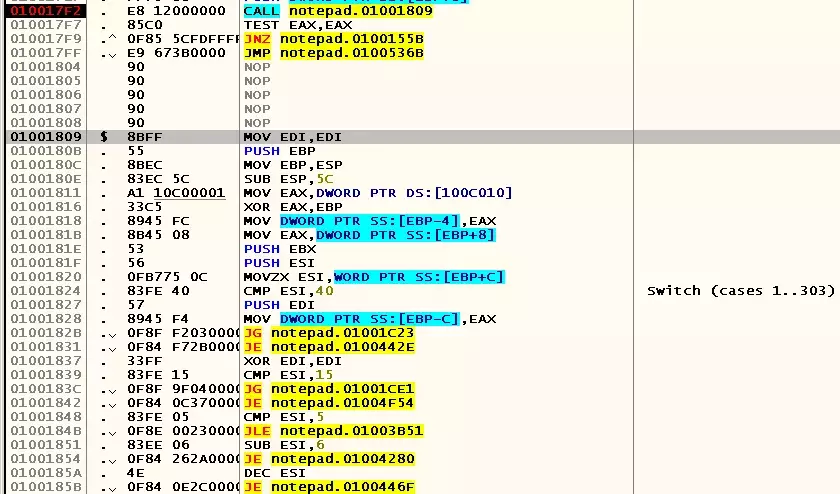Screen dimensions: 840x494
Task: Click JE notepad.0100442E jump
Action: 329,347
